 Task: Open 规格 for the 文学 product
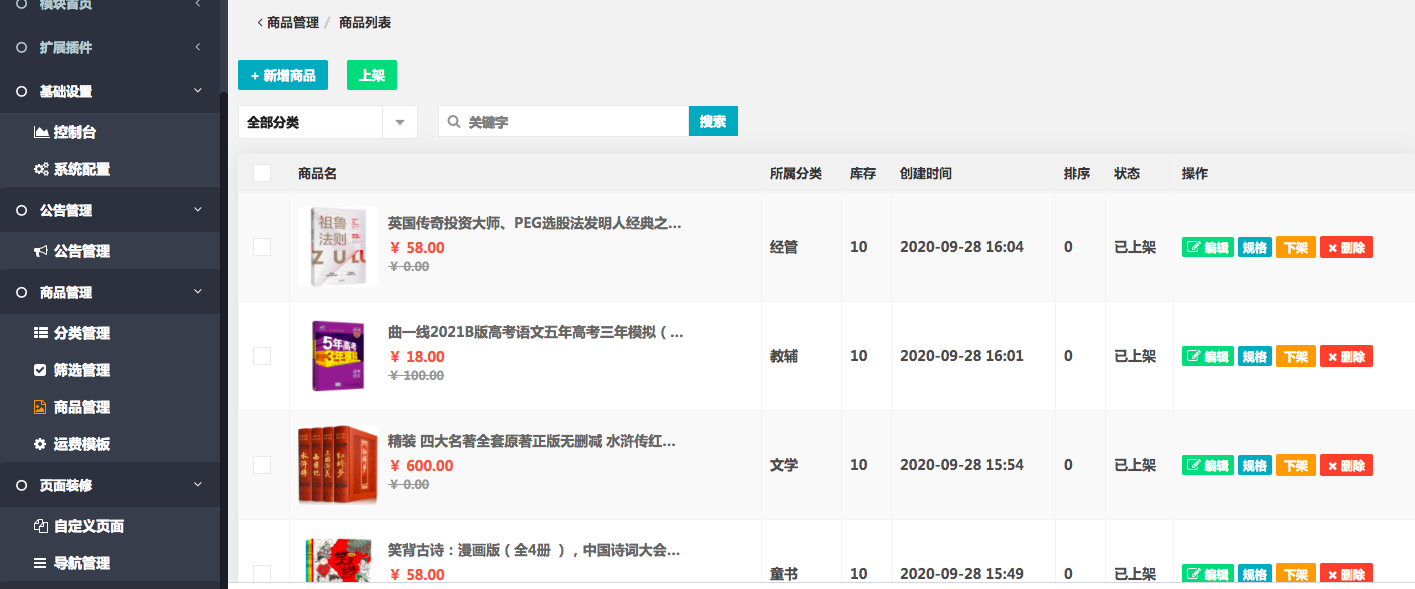(1254, 465)
